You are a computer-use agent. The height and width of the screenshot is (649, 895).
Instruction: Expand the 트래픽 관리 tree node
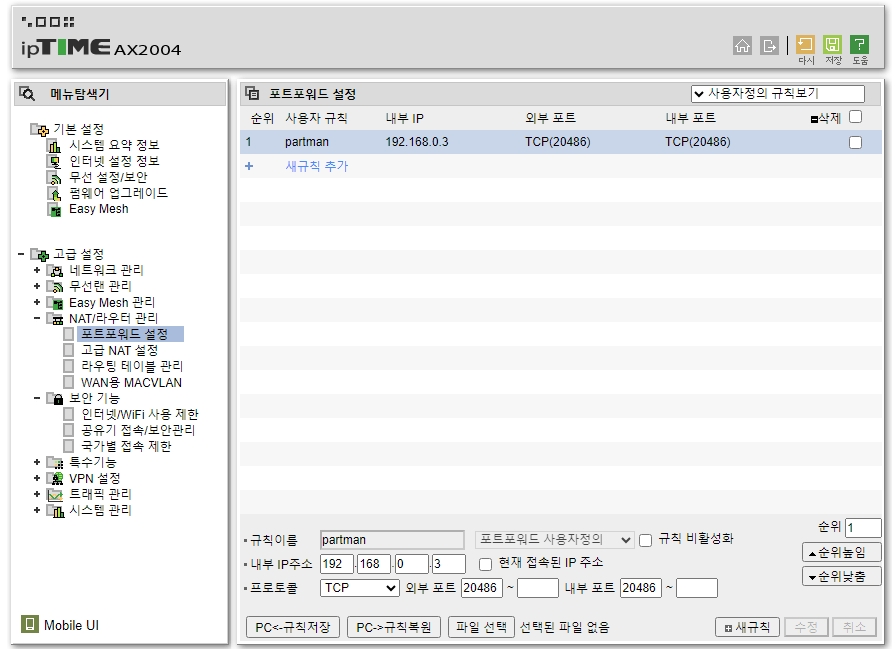[x=37, y=494]
